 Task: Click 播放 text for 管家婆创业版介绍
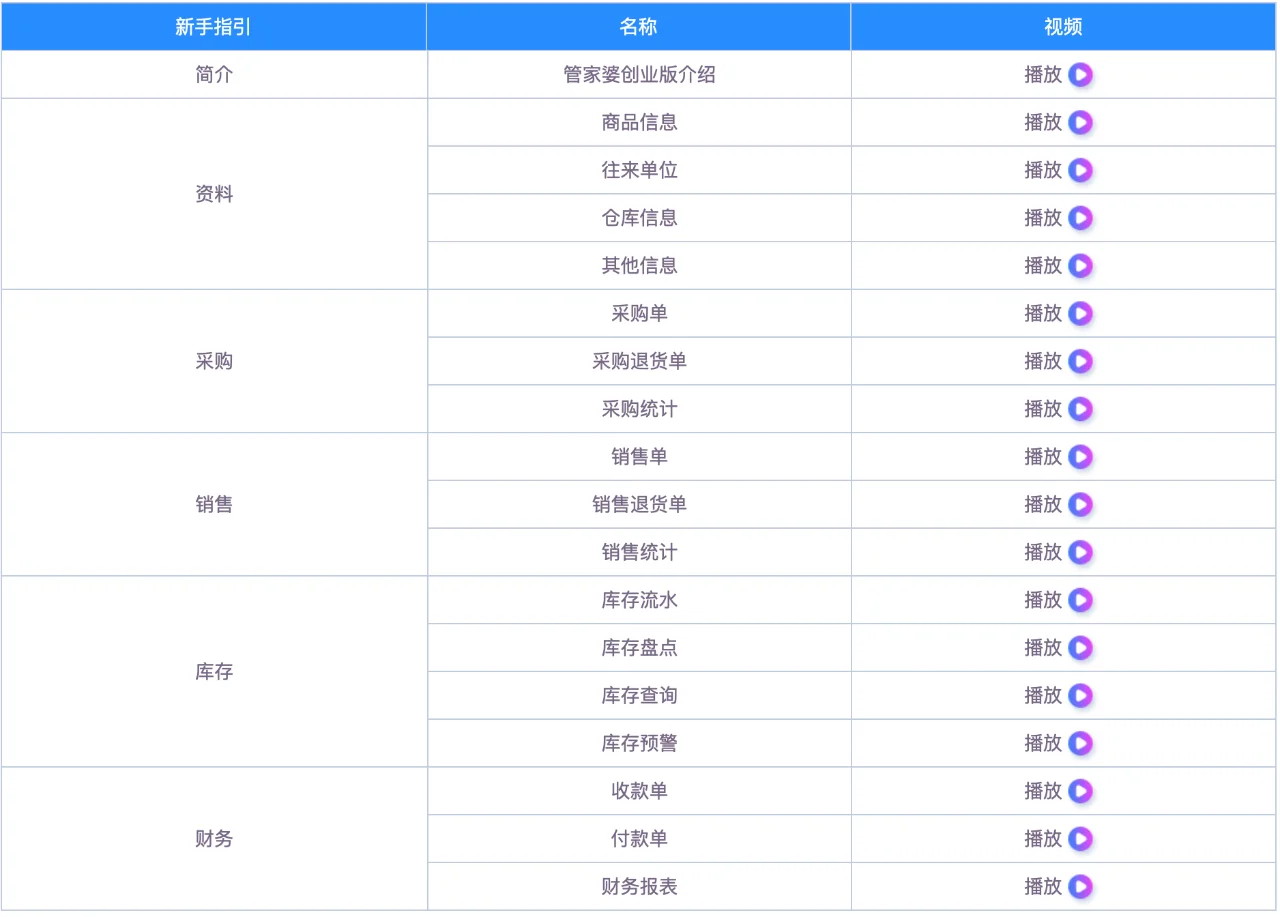[1043, 75]
